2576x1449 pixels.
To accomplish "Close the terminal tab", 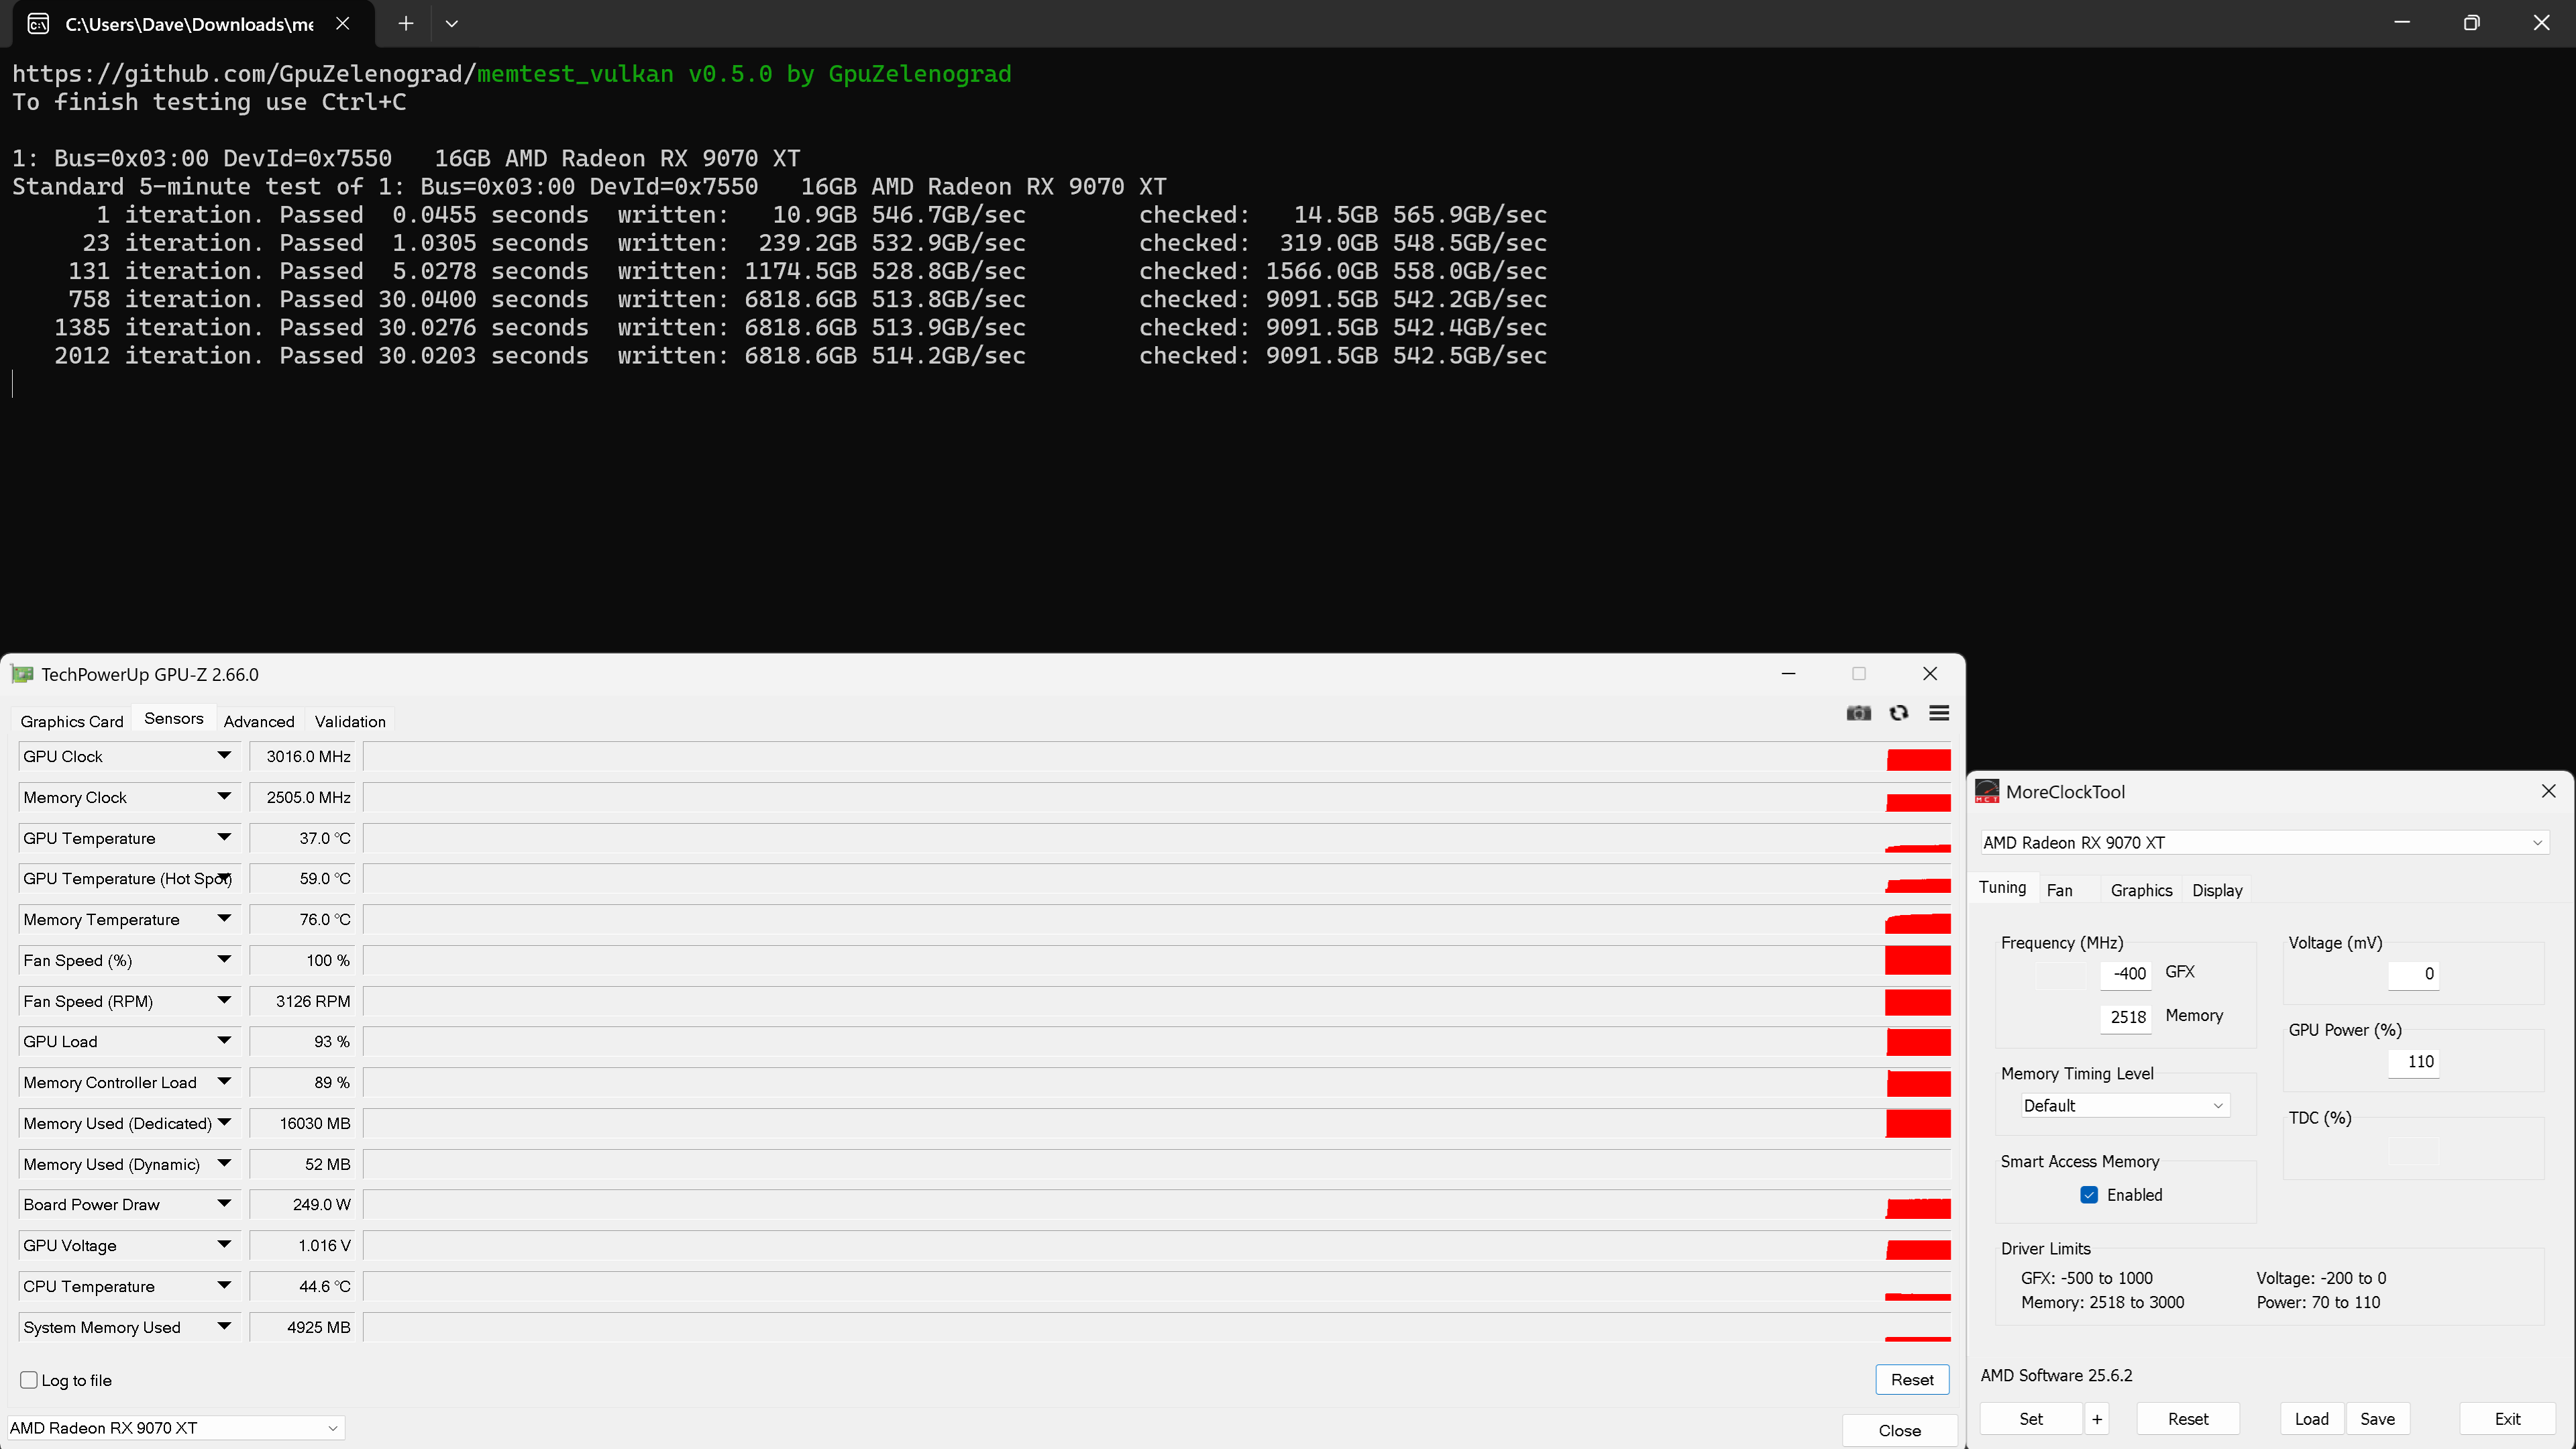I will coord(342,23).
